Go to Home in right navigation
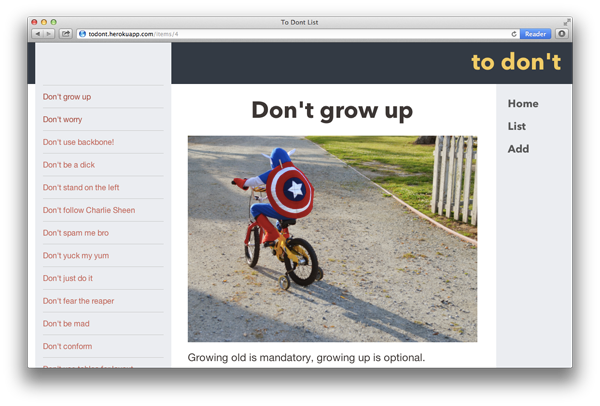This screenshot has width=600, height=406. coord(523,104)
